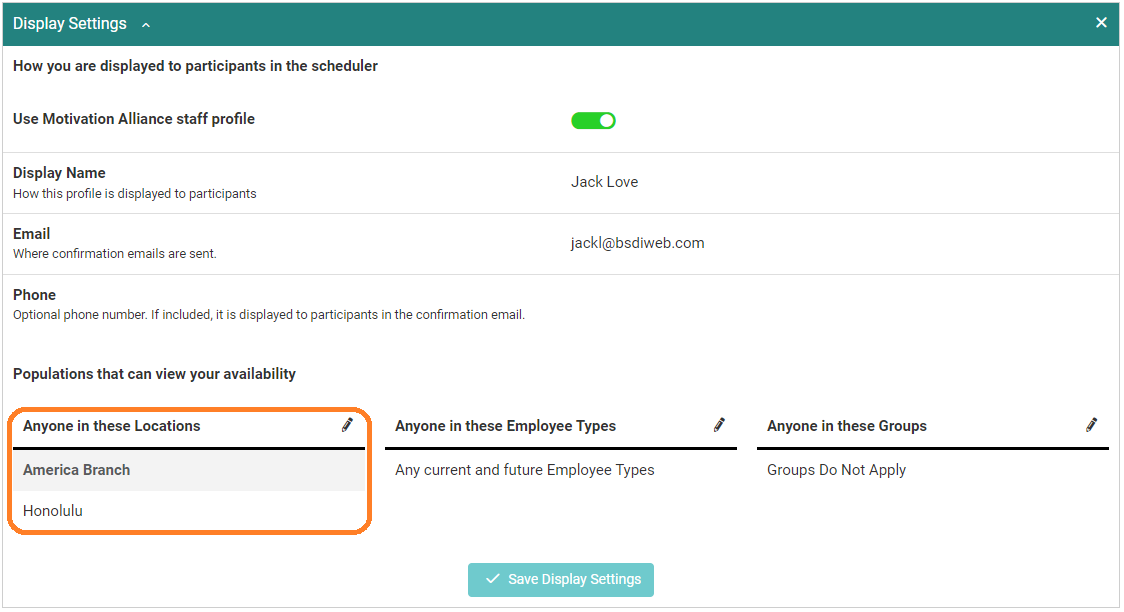Click the Save Display Settings button label

click(x=574, y=579)
